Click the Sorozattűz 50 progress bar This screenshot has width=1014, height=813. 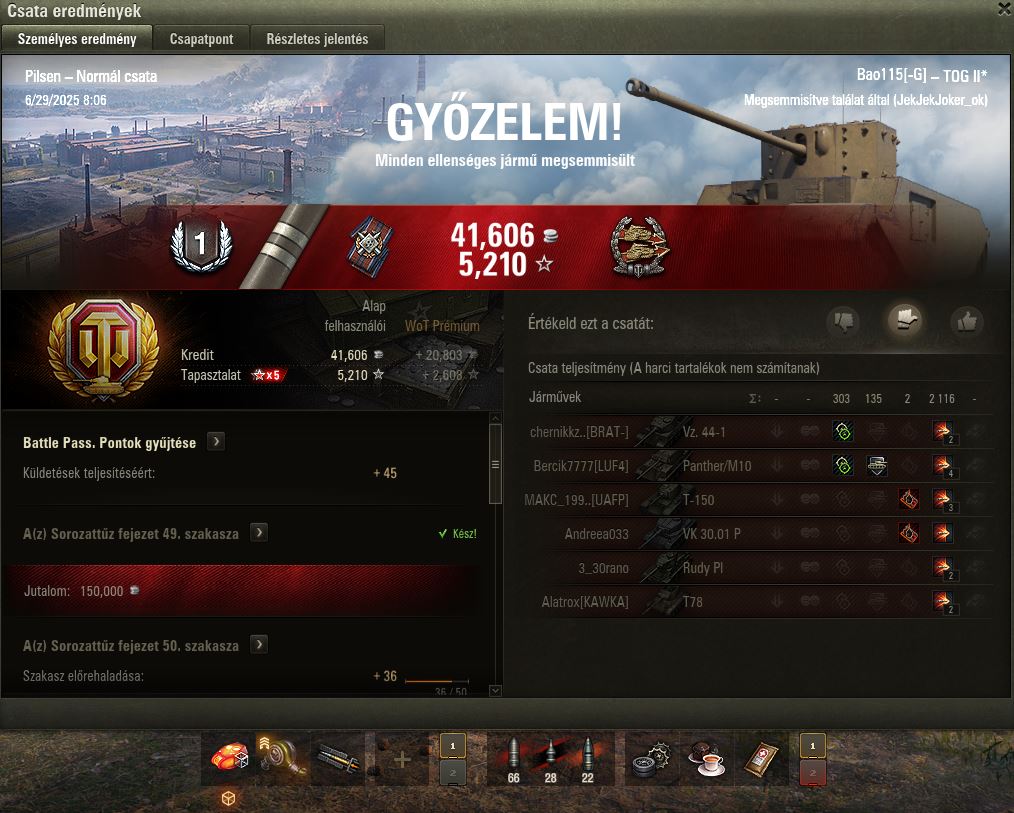tap(437, 681)
